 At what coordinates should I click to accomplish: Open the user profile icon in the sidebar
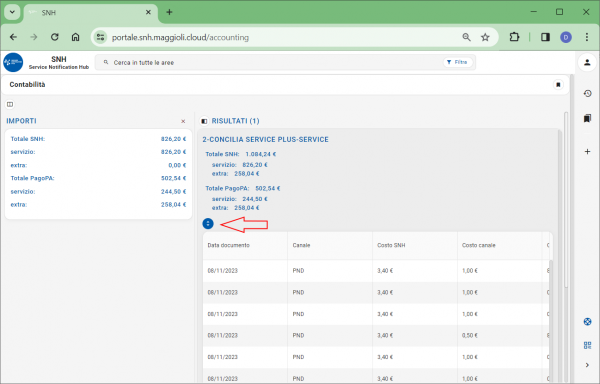coord(587,62)
